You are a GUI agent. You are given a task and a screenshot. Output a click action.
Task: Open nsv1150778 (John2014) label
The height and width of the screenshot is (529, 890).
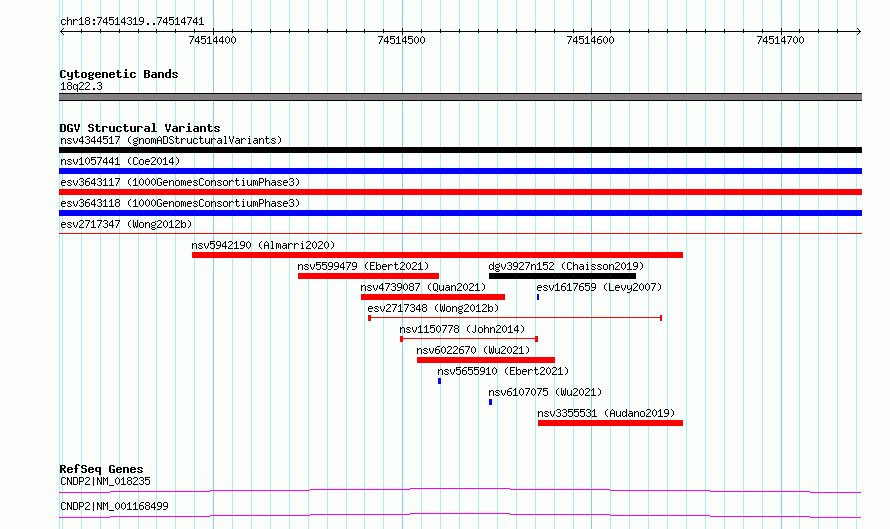point(462,329)
